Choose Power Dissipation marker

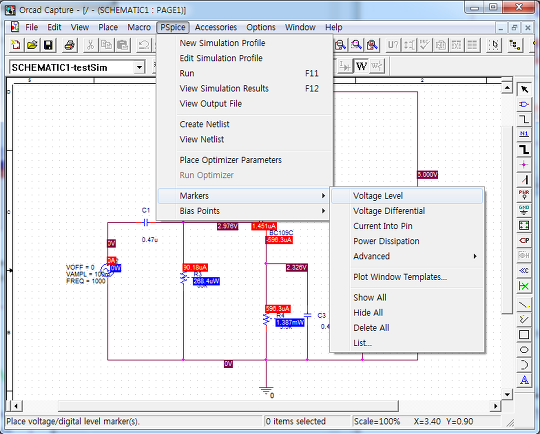[407, 241]
